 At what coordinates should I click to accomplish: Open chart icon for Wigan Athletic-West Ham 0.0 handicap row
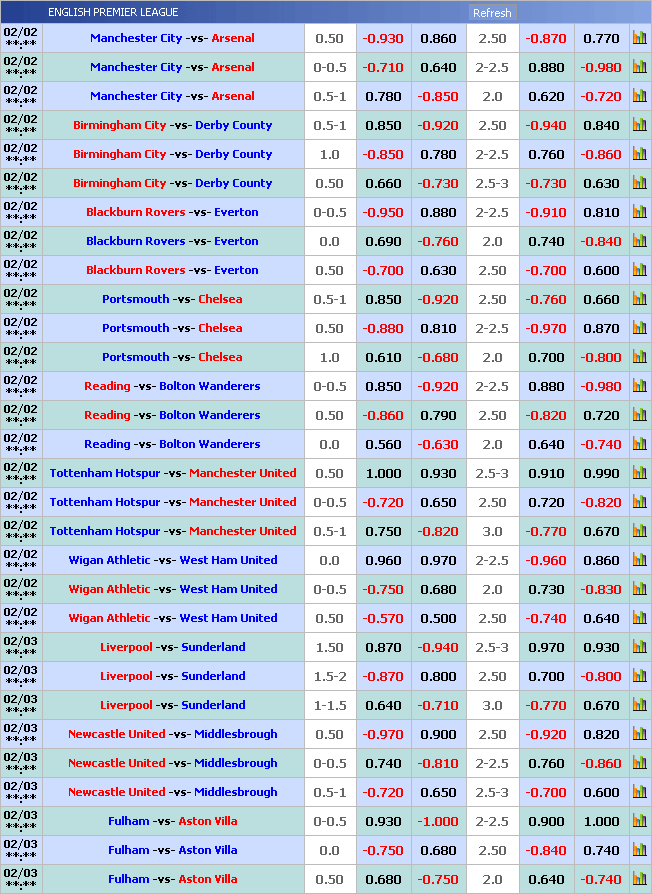pos(639,561)
